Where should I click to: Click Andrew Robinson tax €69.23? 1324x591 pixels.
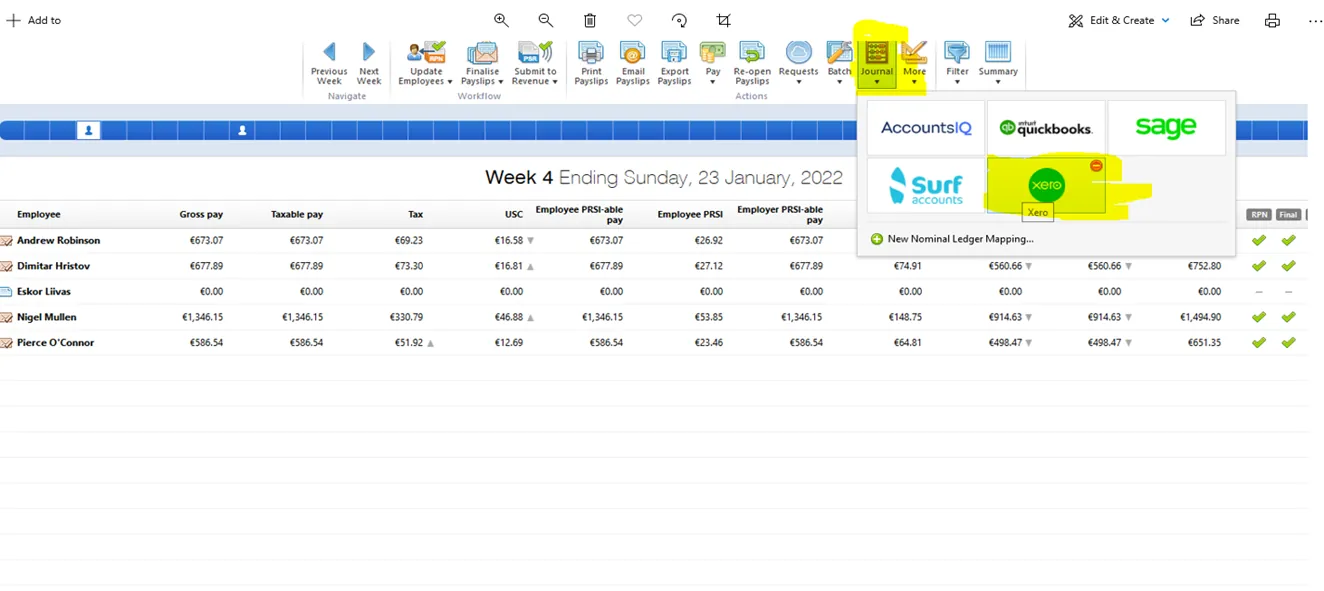pyautogui.click(x=410, y=240)
